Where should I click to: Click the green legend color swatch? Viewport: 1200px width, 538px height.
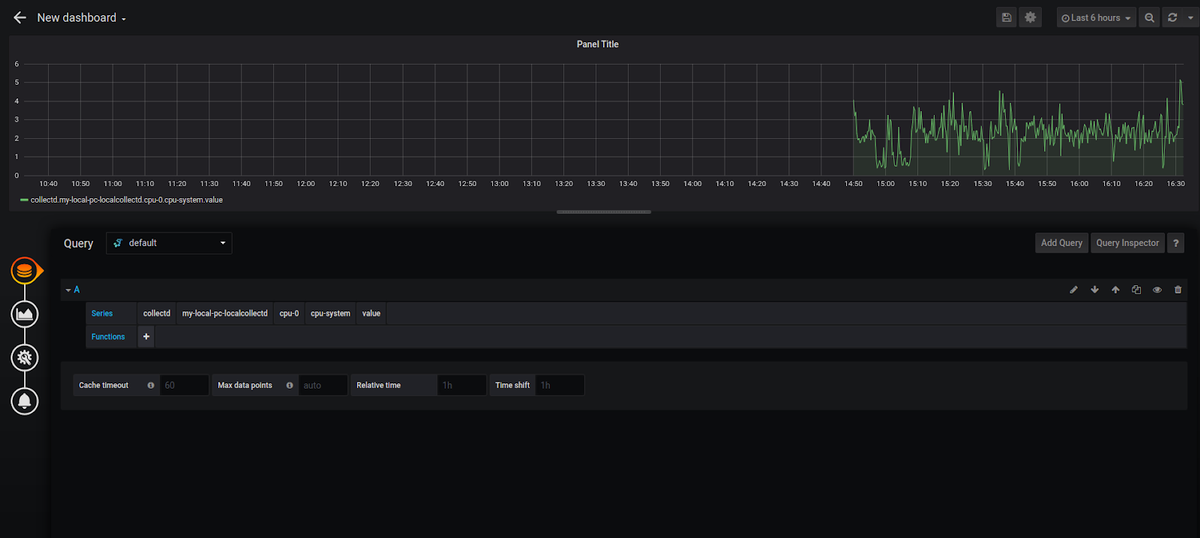coord(24,200)
